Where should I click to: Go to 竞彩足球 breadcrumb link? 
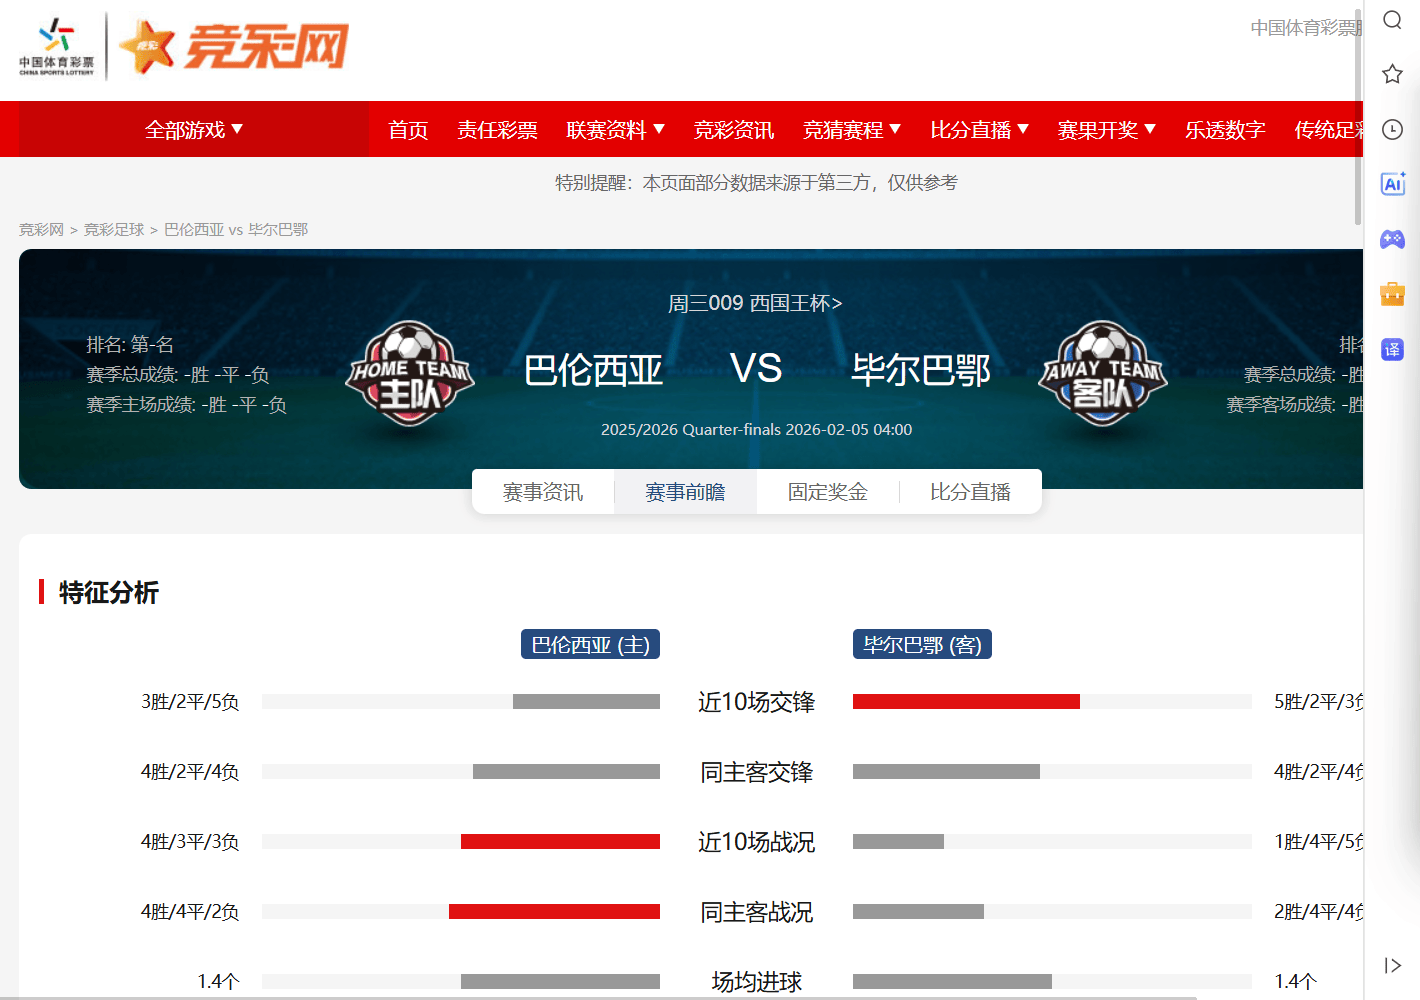[114, 230]
